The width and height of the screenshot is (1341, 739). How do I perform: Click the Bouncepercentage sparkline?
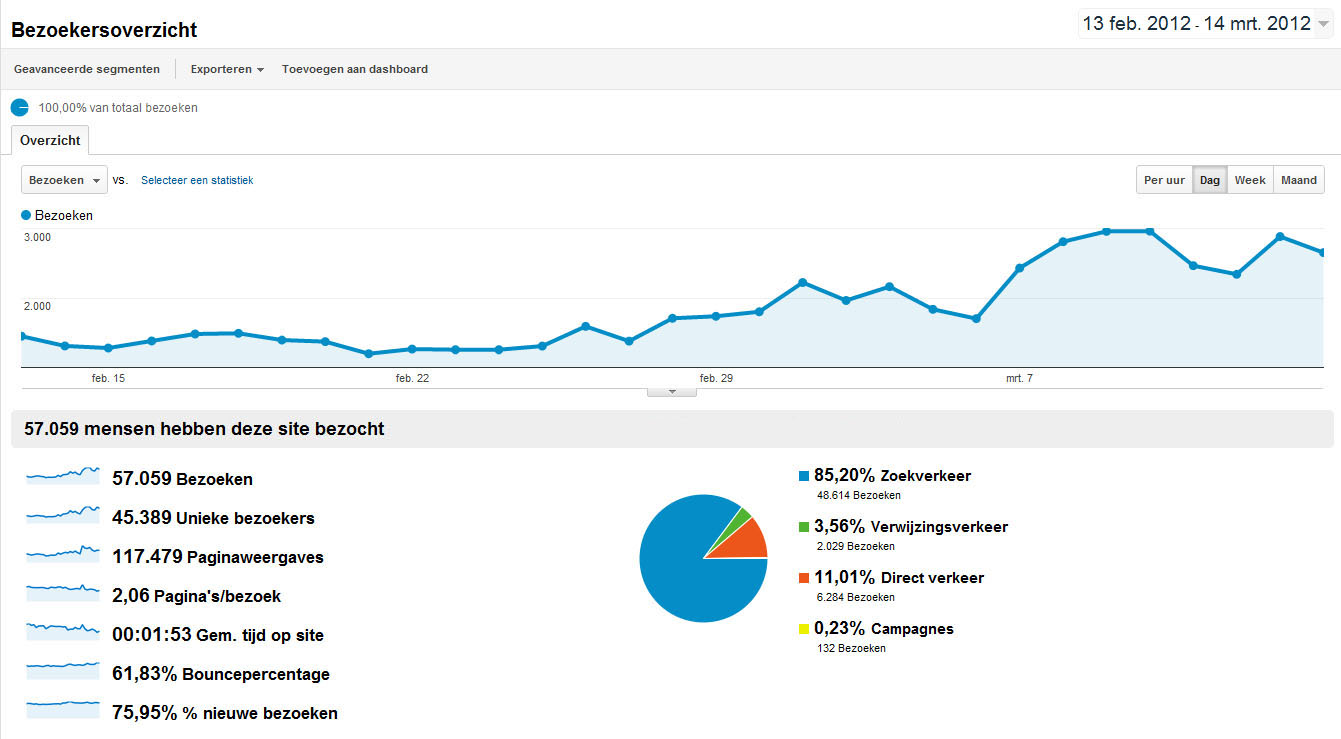coord(63,669)
